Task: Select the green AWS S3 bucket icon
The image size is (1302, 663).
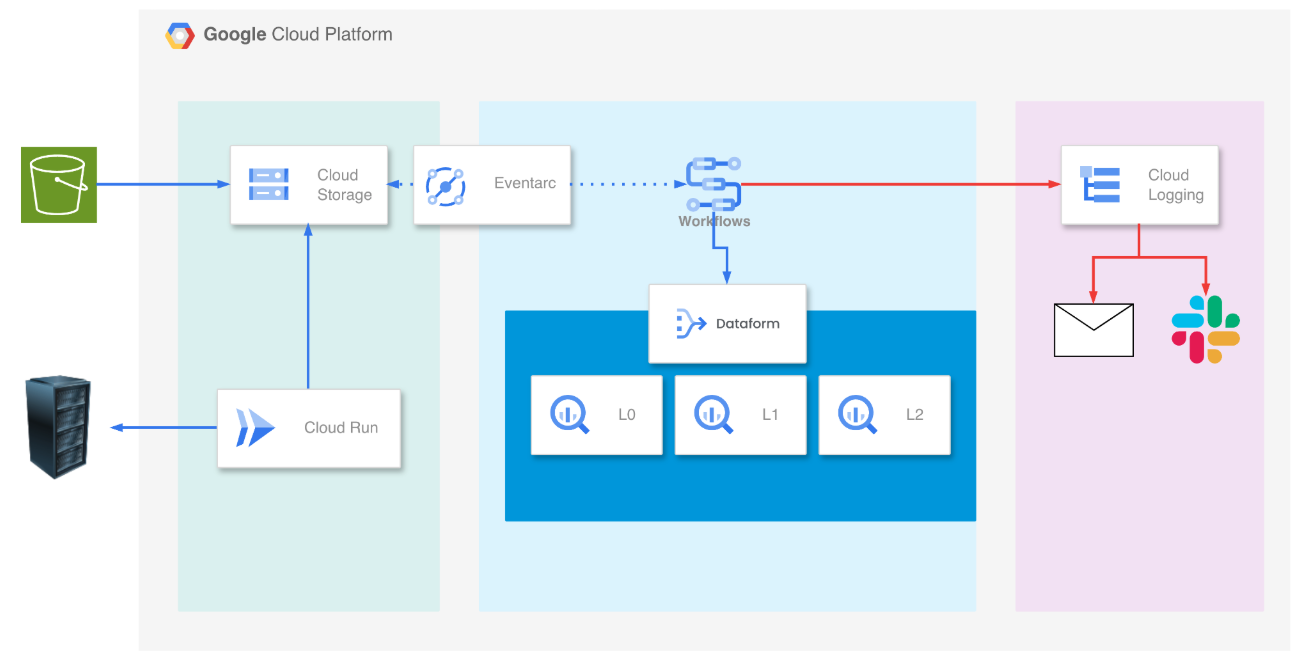Action: [x=59, y=185]
